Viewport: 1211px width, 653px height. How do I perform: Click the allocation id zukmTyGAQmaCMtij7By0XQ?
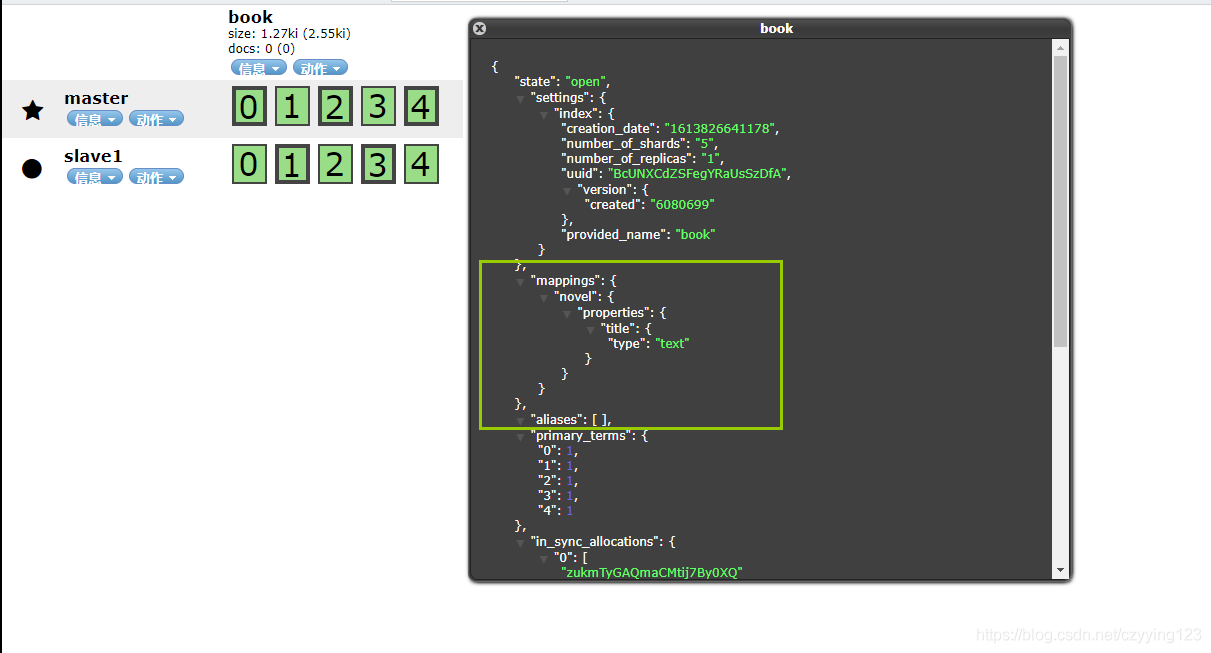click(652, 572)
